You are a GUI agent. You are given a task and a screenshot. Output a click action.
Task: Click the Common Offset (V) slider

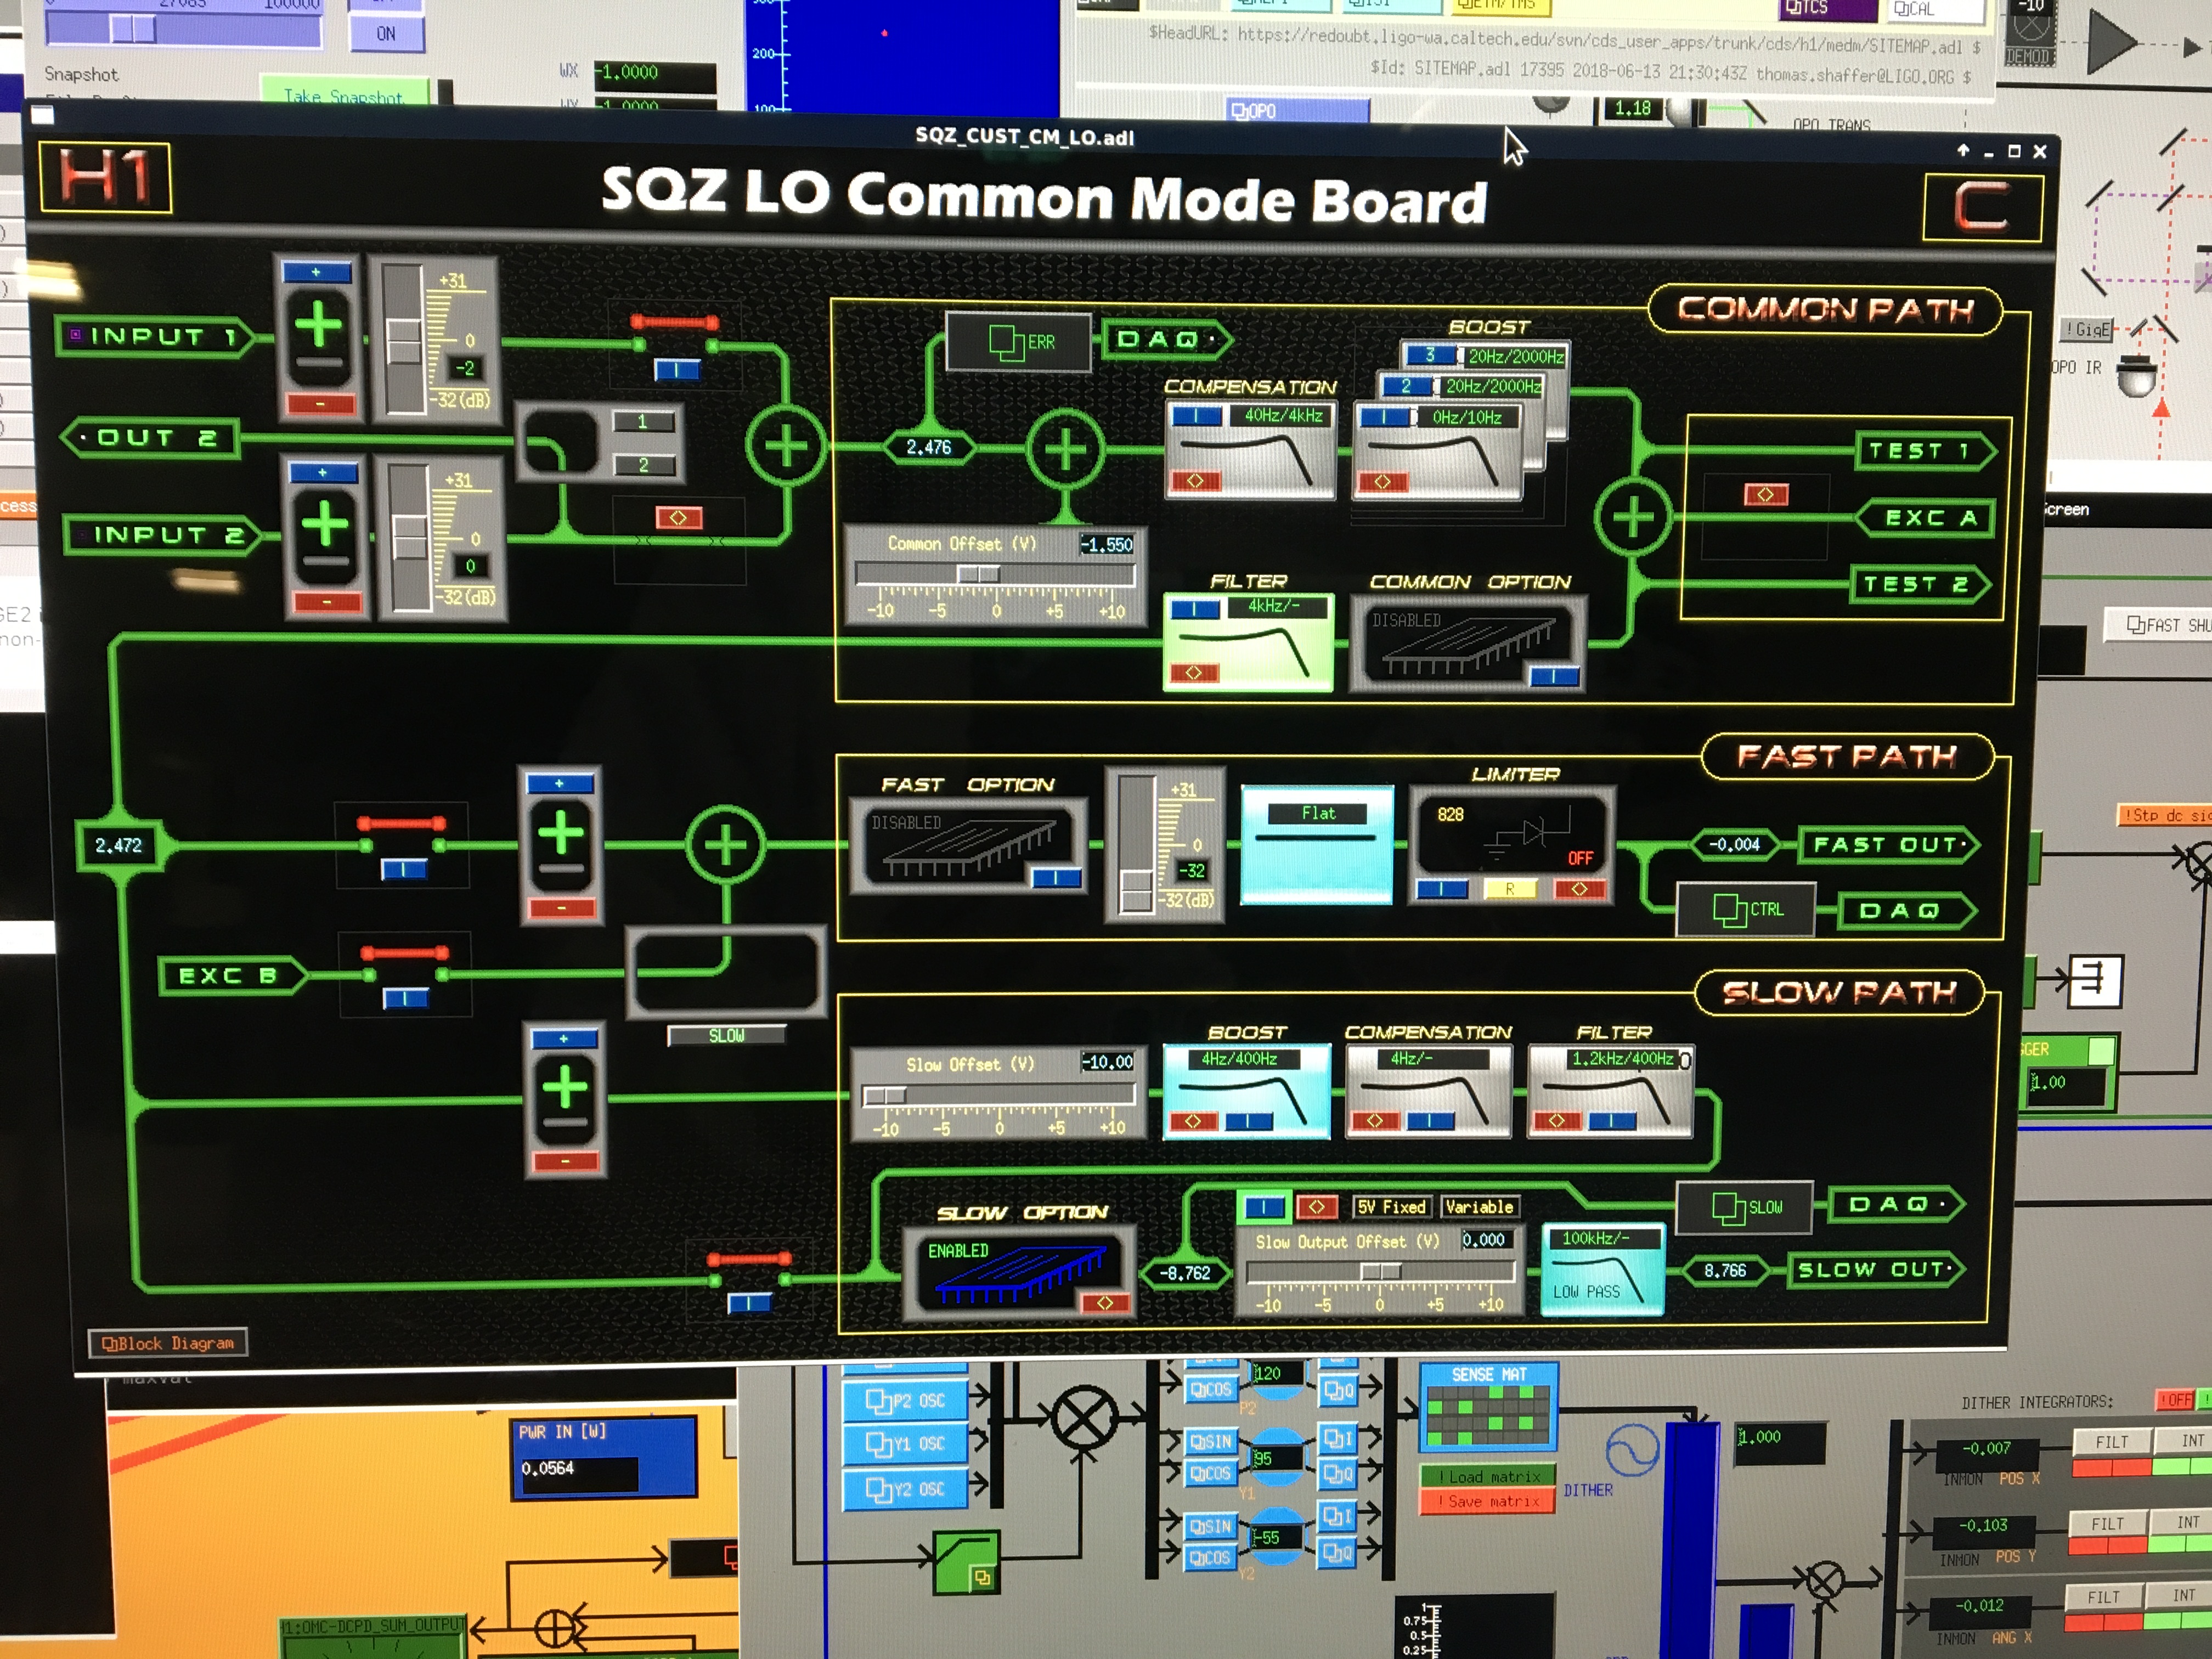(x=995, y=574)
